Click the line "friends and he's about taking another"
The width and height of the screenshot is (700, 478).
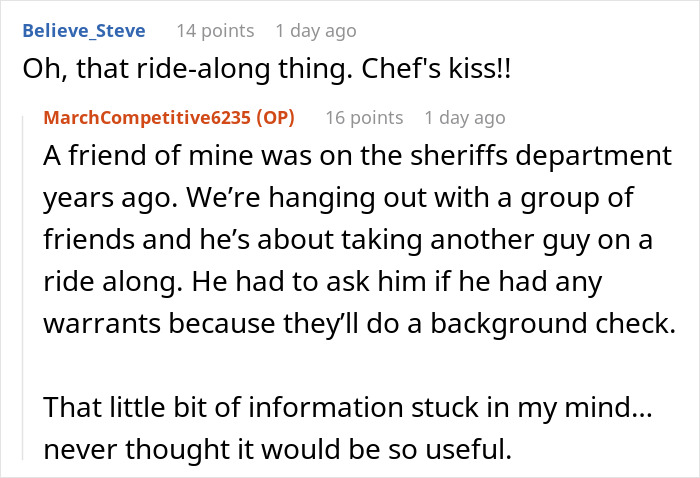point(345,242)
